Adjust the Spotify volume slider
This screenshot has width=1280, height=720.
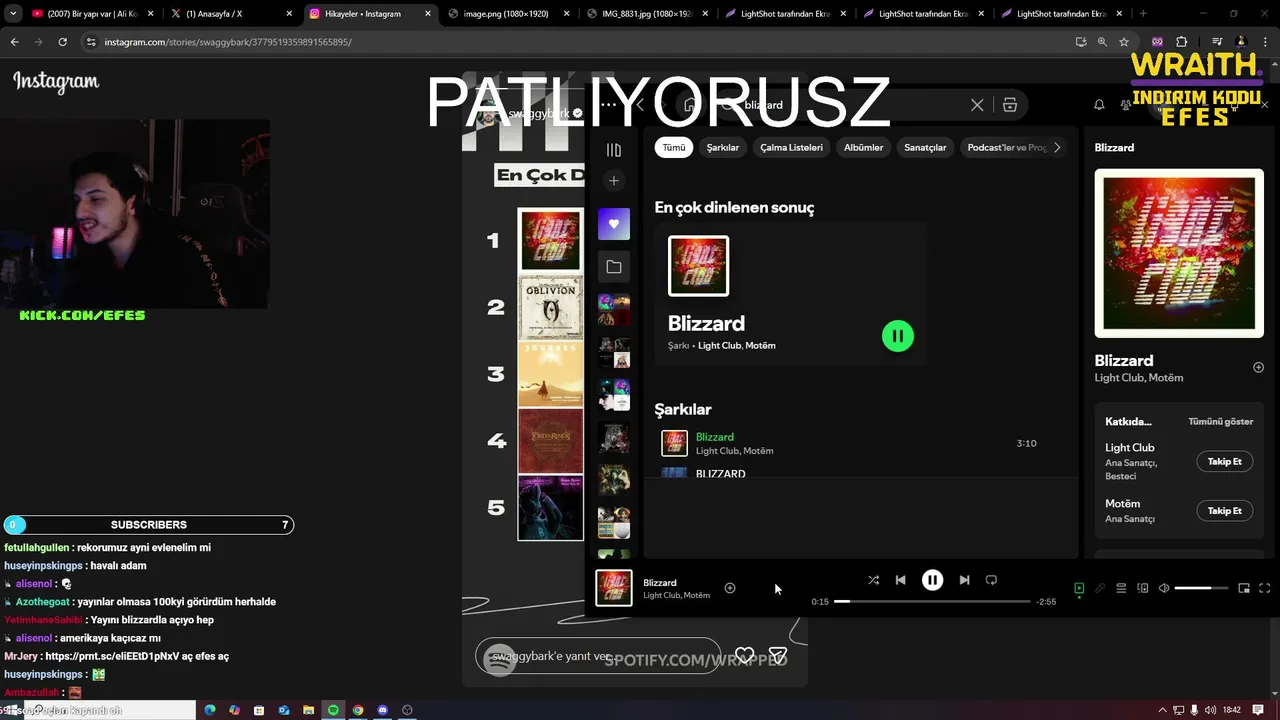[1201, 588]
